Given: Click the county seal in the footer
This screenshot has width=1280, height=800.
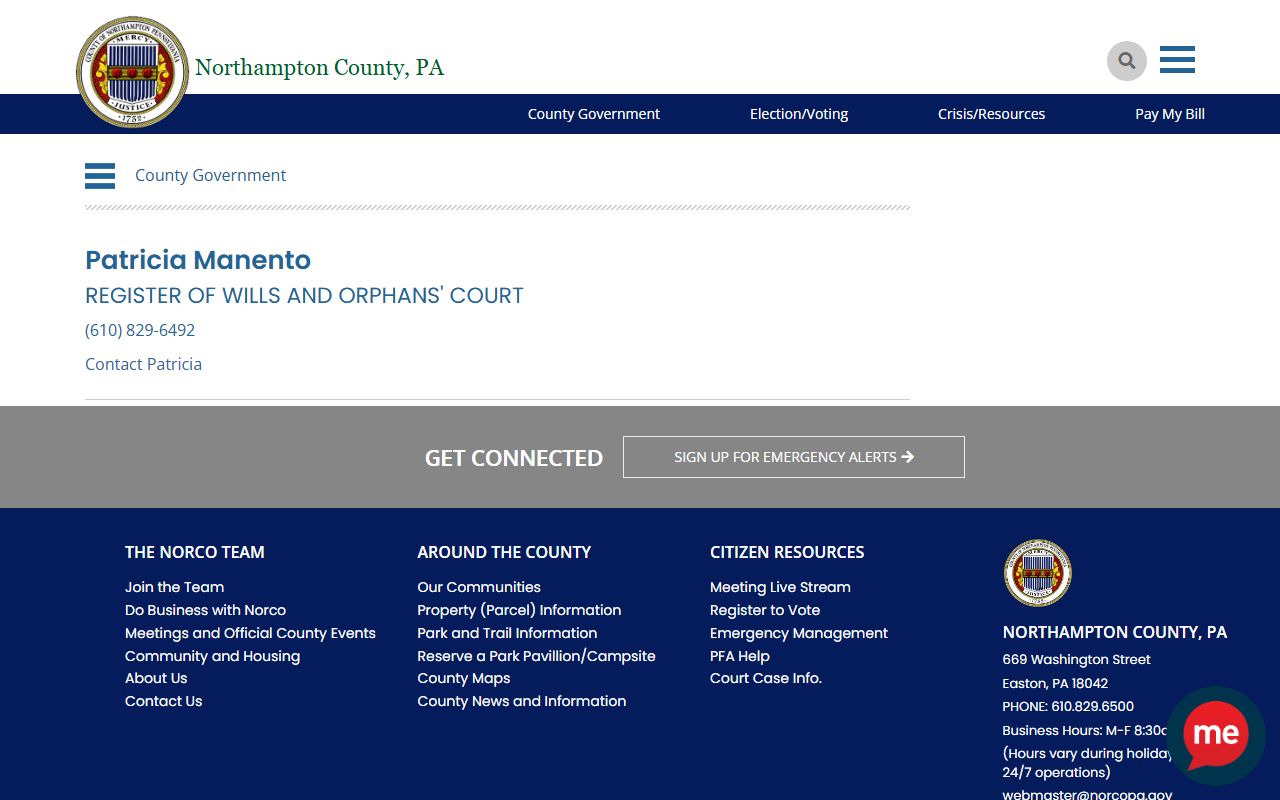Looking at the screenshot, I should click(1037, 573).
